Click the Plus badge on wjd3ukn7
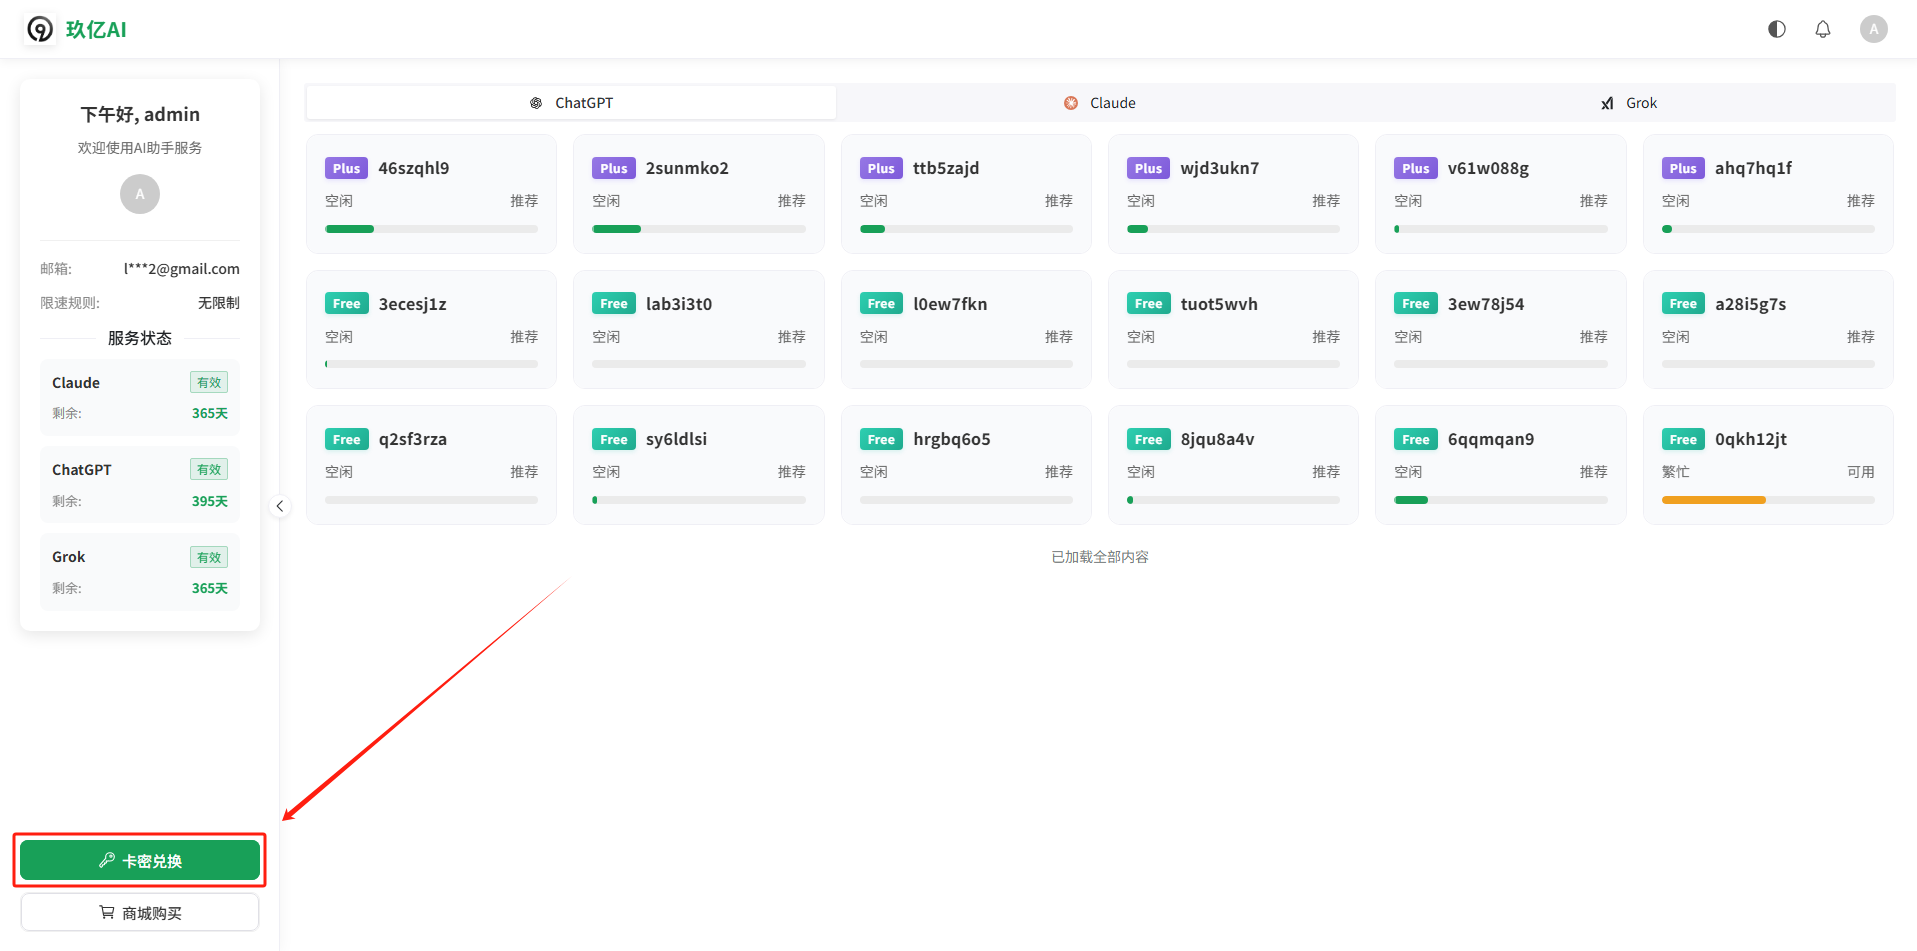 [1148, 168]
